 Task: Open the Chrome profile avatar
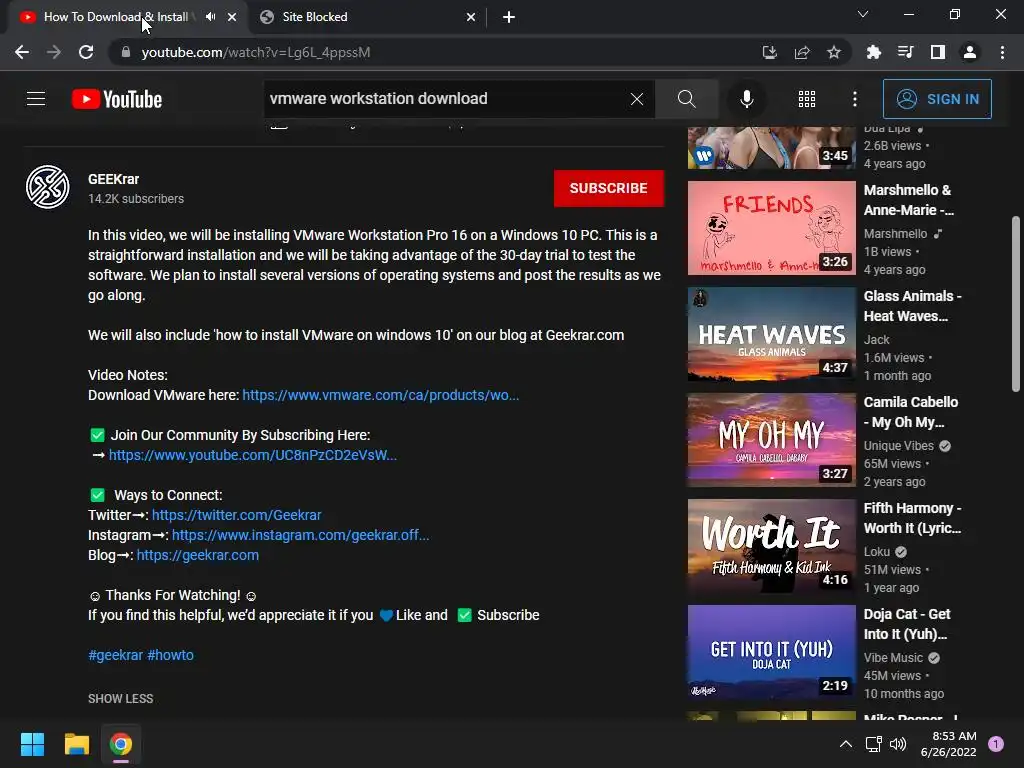pyautogui.click(x=970, y=52)
